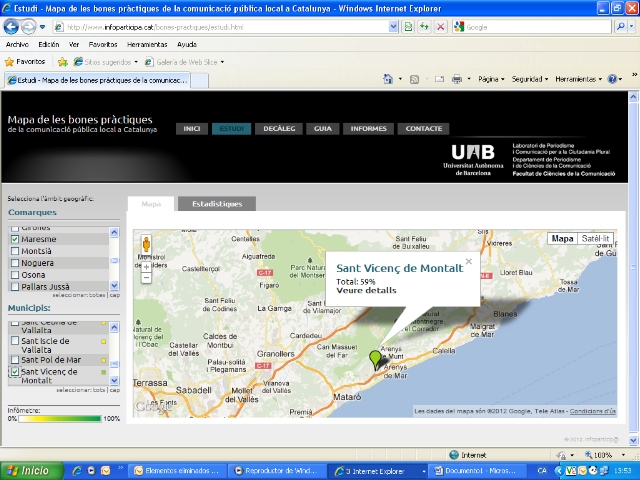Click the Print icon

pyautogui.click(x=457, y=79)
